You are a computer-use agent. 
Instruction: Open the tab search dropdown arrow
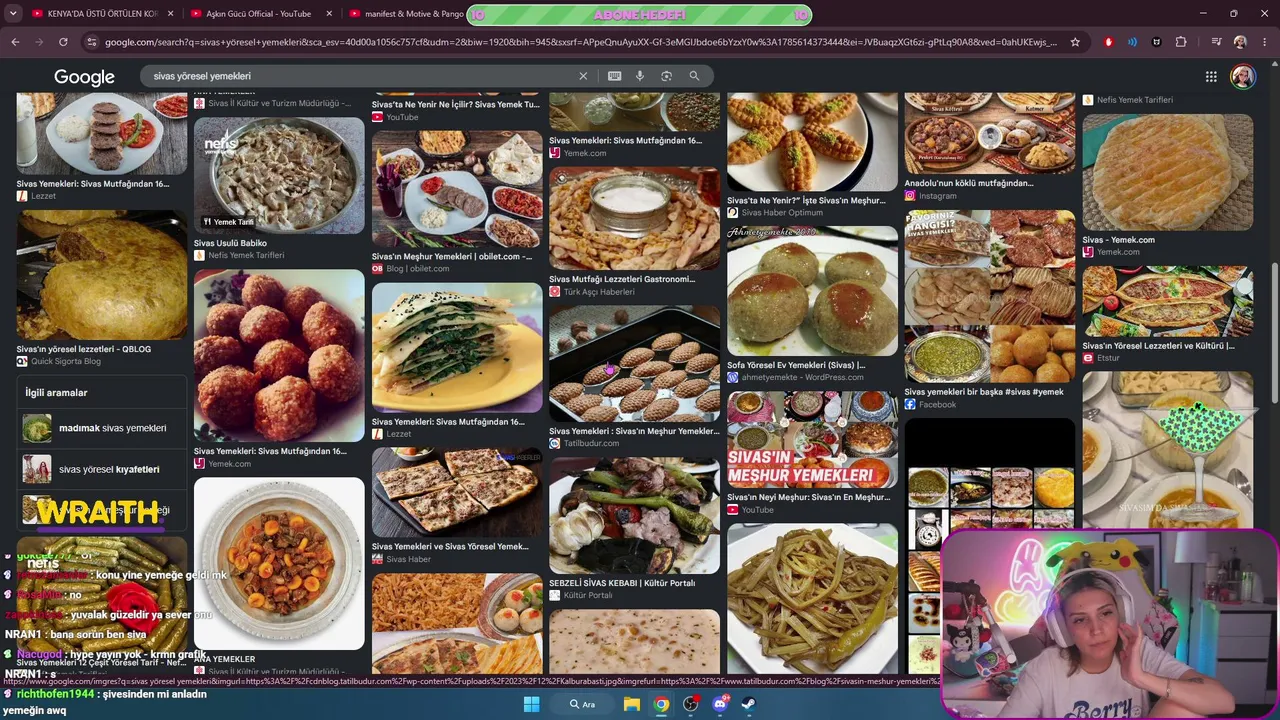[12, 14]
